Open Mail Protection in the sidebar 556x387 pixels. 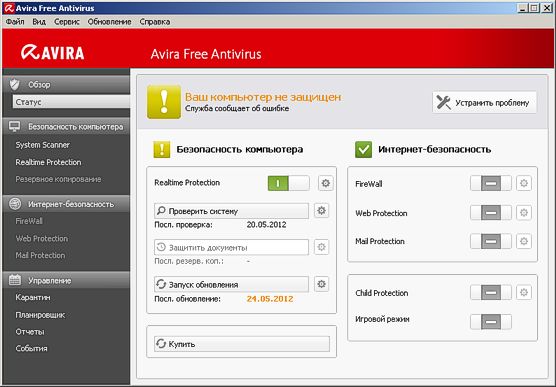(40, 255)
